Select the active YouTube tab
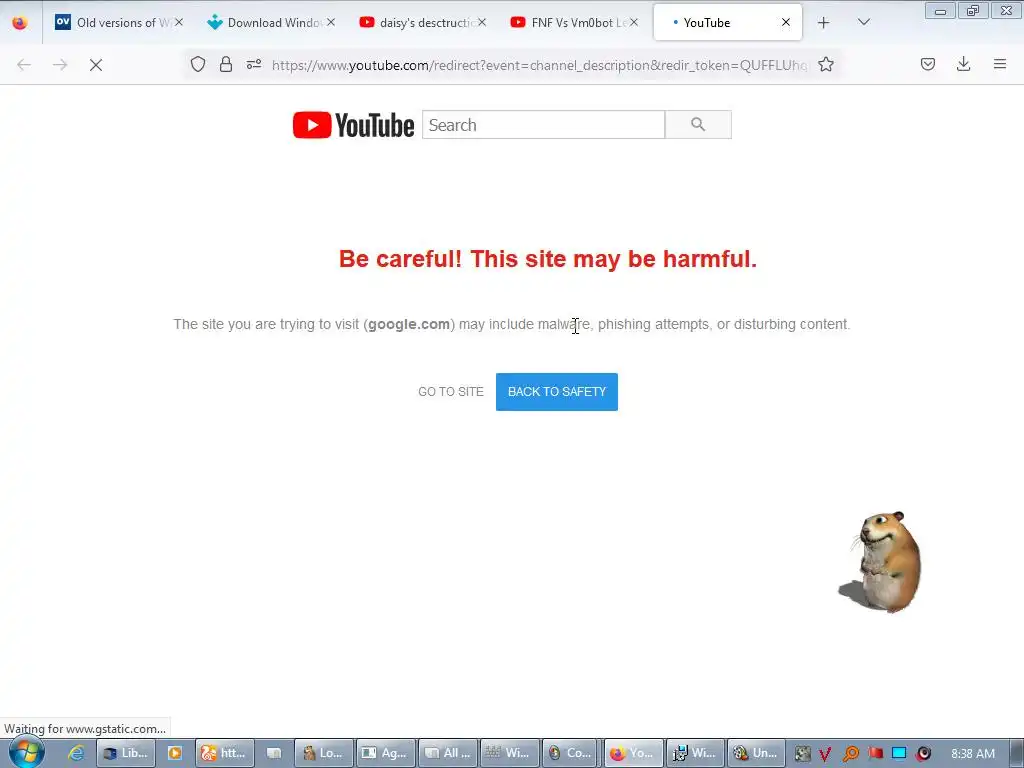 pos(728,23)
